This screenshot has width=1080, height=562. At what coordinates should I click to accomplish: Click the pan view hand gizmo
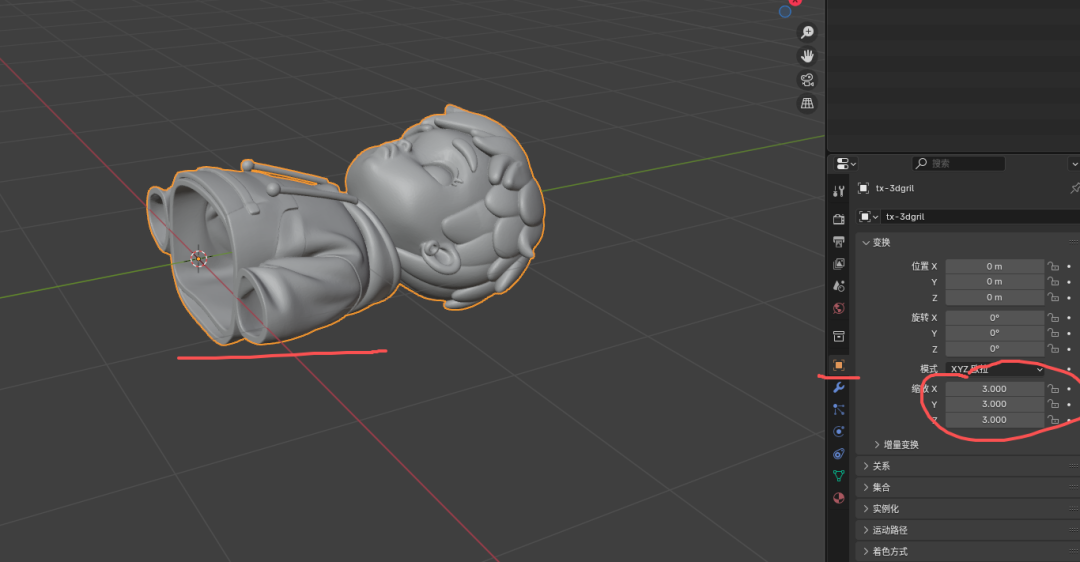pos(807,56)
